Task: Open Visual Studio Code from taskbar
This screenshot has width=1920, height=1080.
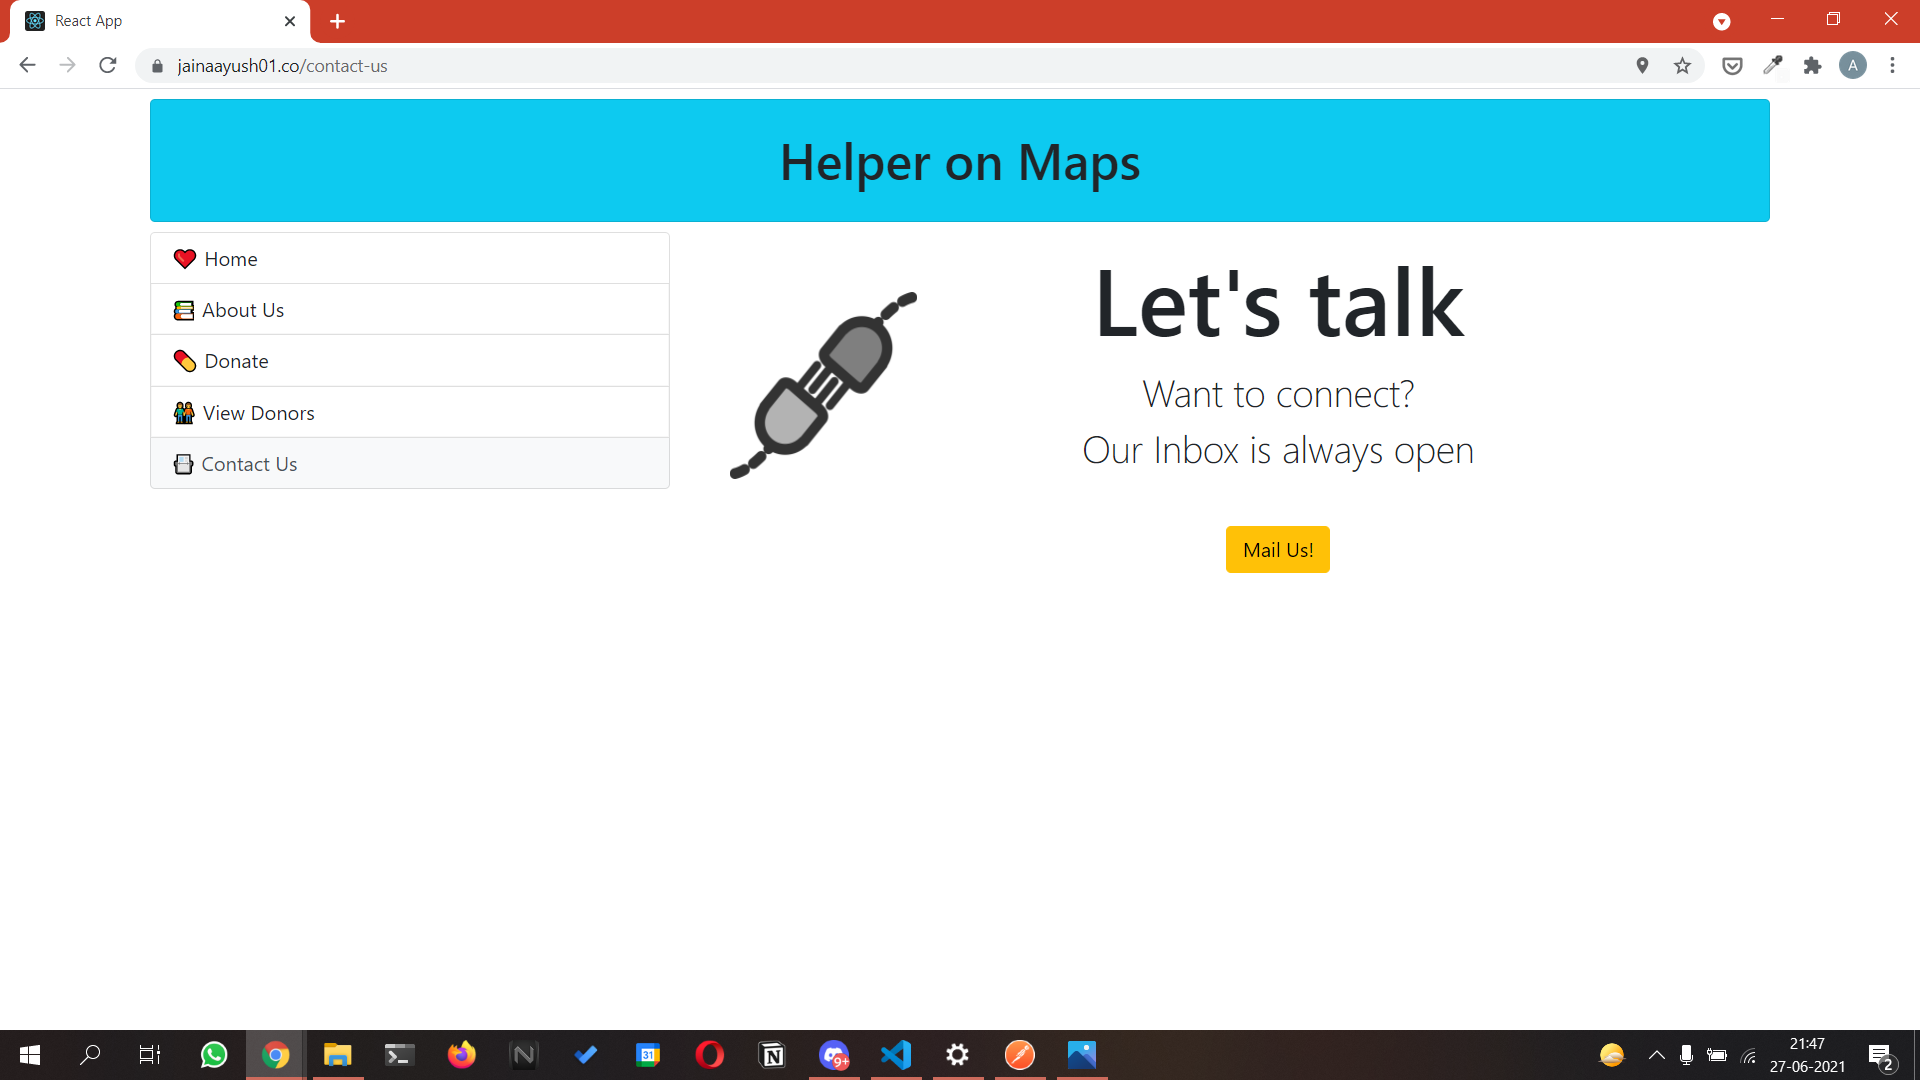Action: tap(896, 1055)
